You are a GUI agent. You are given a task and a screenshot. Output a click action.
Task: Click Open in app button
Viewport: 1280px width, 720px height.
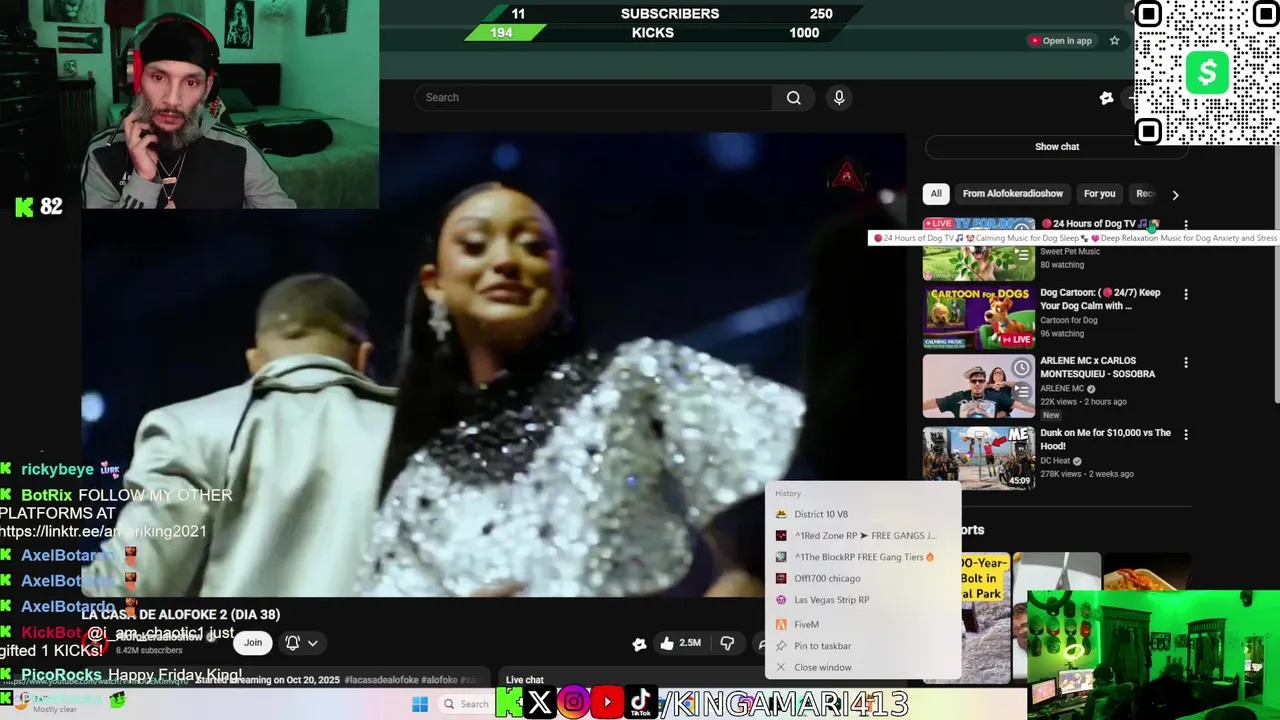tap(1061, 41)
